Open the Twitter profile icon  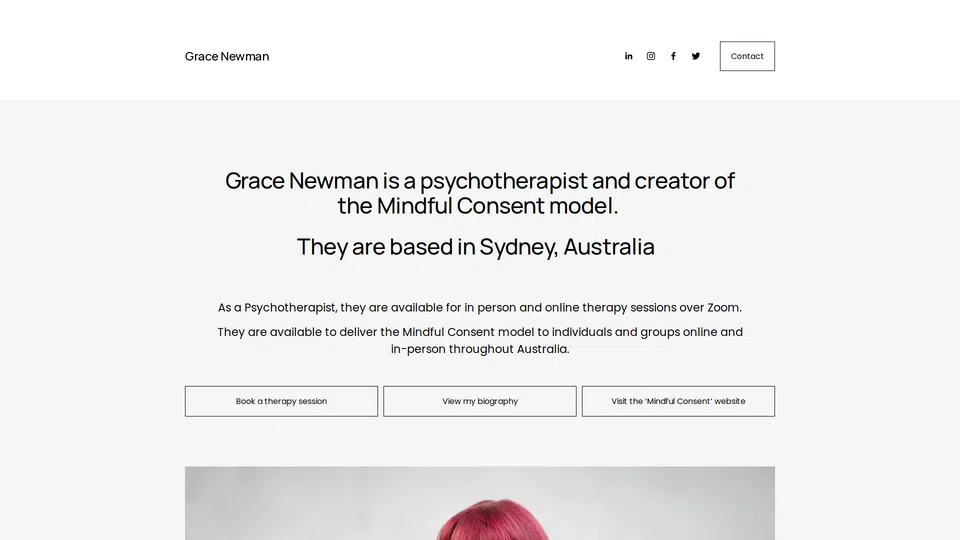[x=696, y=56]
